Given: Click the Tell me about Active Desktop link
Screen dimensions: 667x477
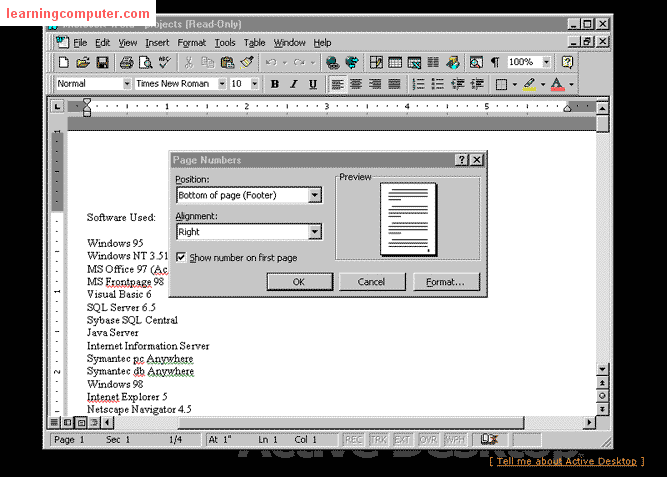Looking at the screenshot, I should (x=567, y=461).
